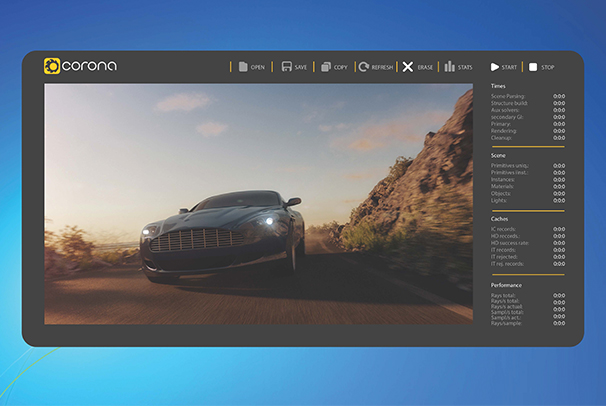The height and width of the screenshot is (406, 606).
Task: Save the render with Save icon
Action: click(x=286, y=67)
